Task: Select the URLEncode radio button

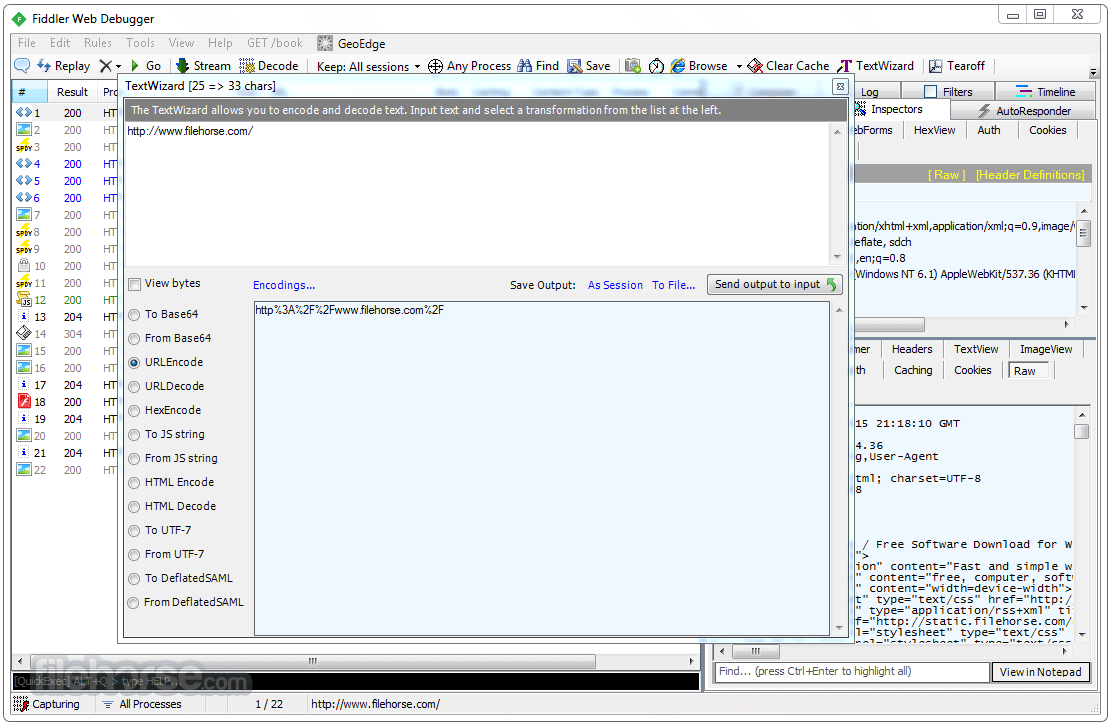Action: (134, 363)
